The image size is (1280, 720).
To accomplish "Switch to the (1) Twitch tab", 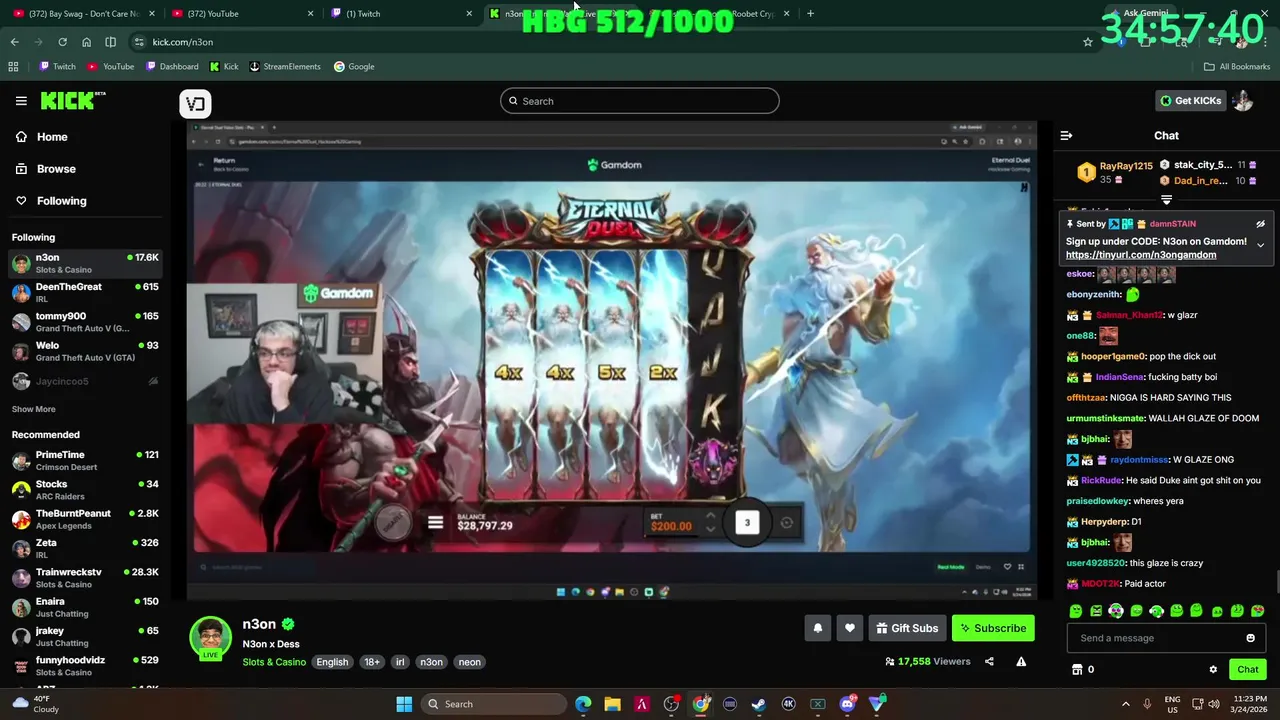I will 400,14.
